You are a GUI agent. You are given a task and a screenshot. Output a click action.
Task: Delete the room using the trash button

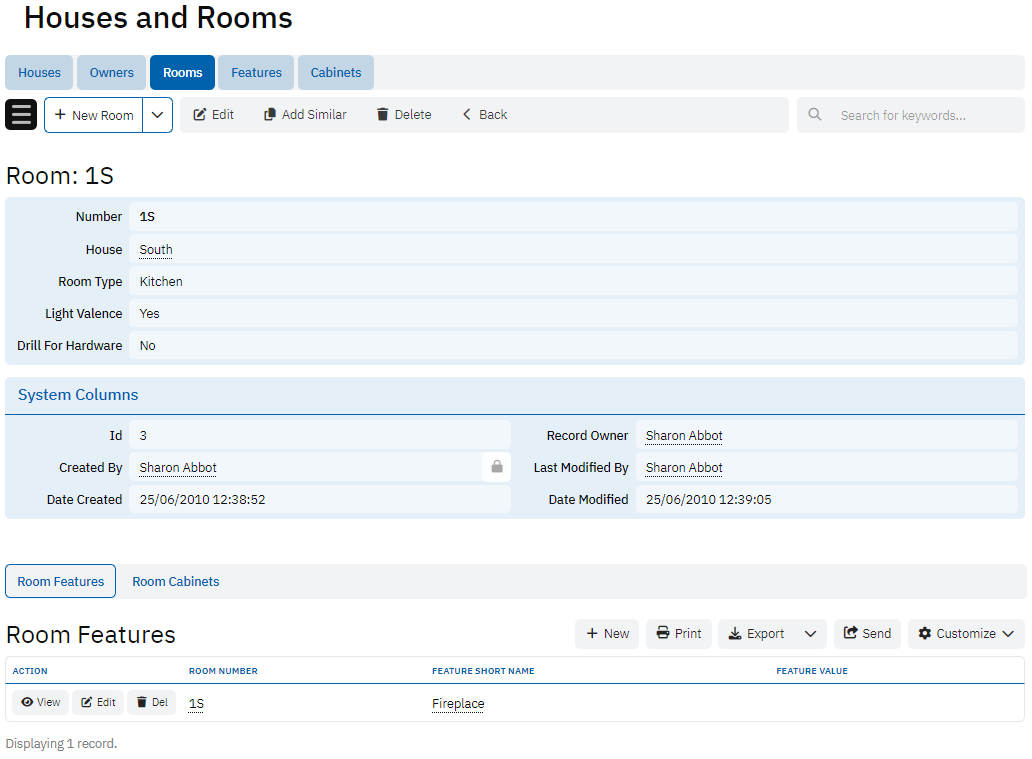click(404, 115)
